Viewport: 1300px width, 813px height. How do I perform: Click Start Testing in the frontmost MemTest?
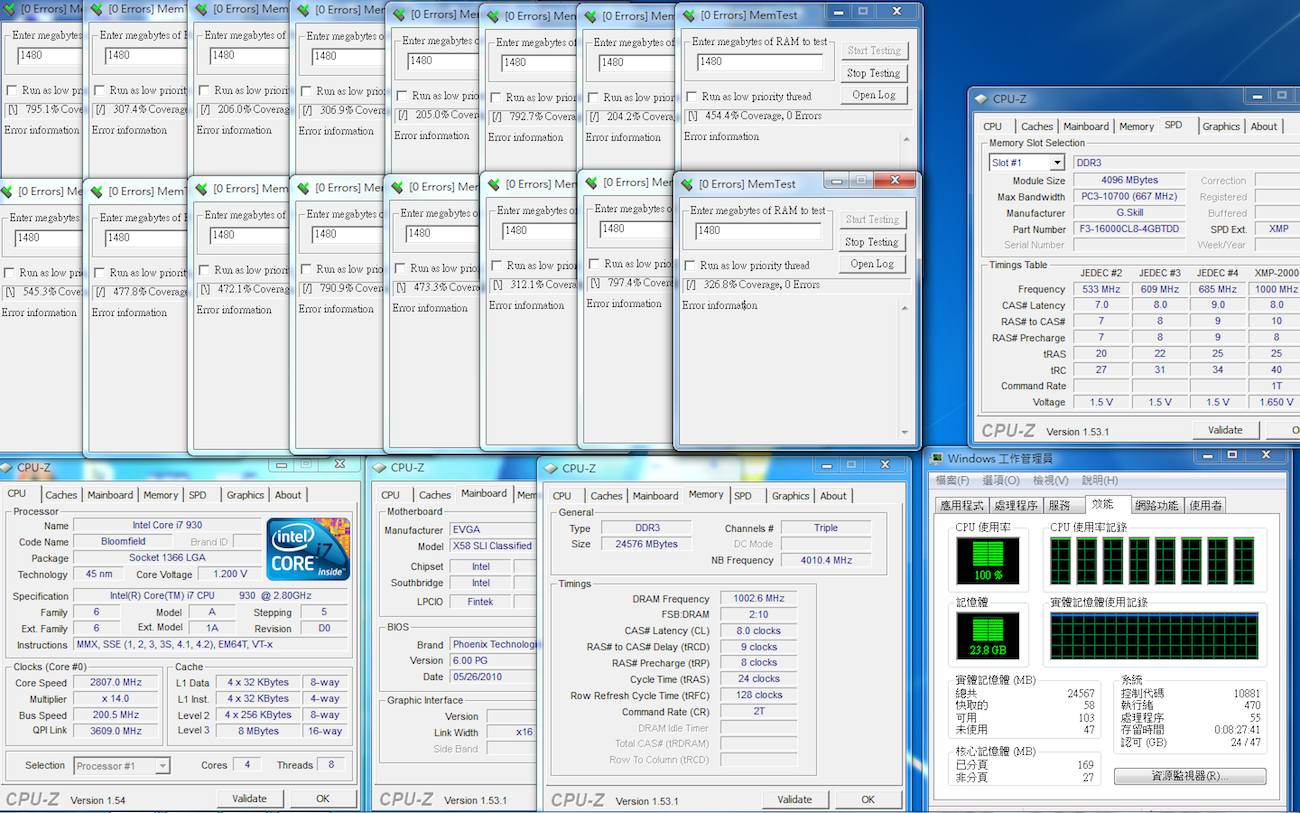(x=872, y=219)
